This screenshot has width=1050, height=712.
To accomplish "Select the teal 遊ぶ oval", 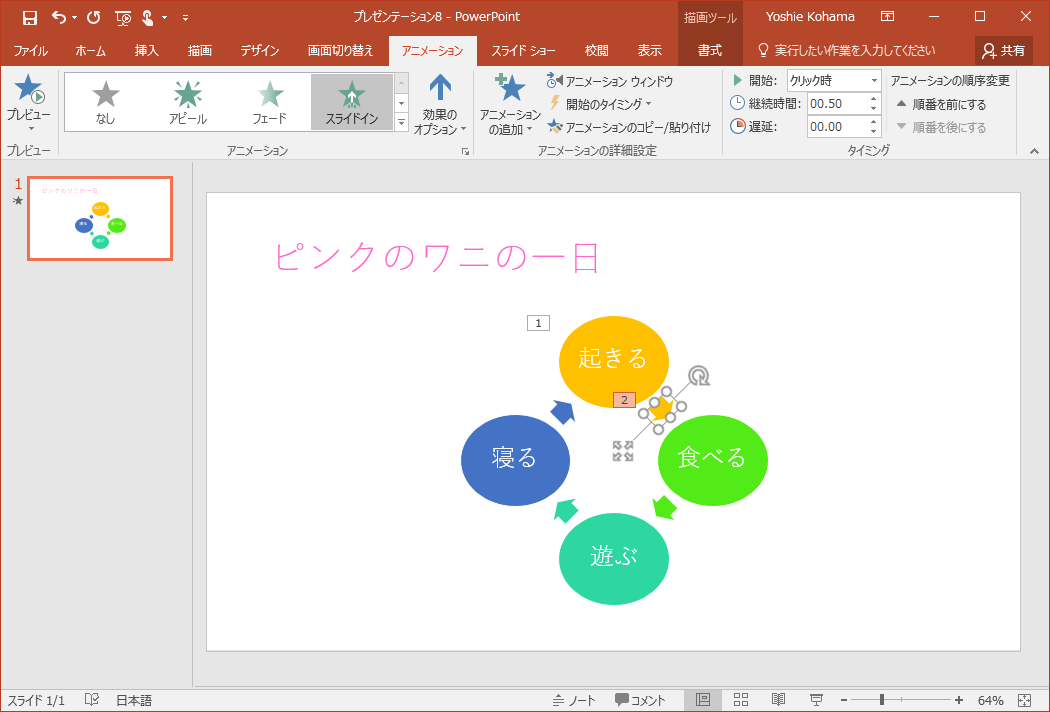I will [x=613, y=559].
